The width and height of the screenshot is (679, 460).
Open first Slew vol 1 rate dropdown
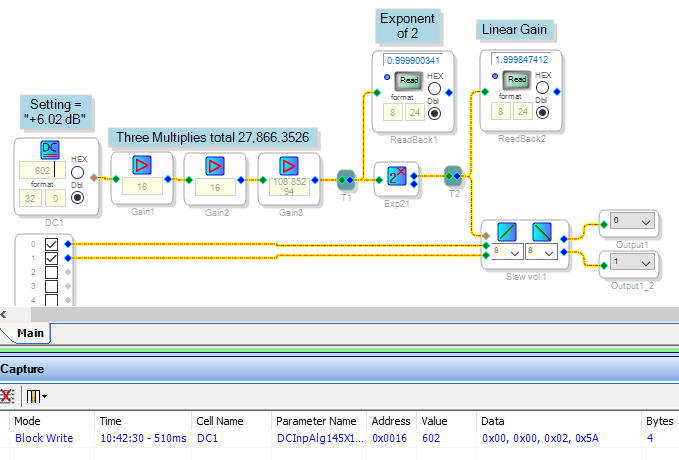point(515,253)
